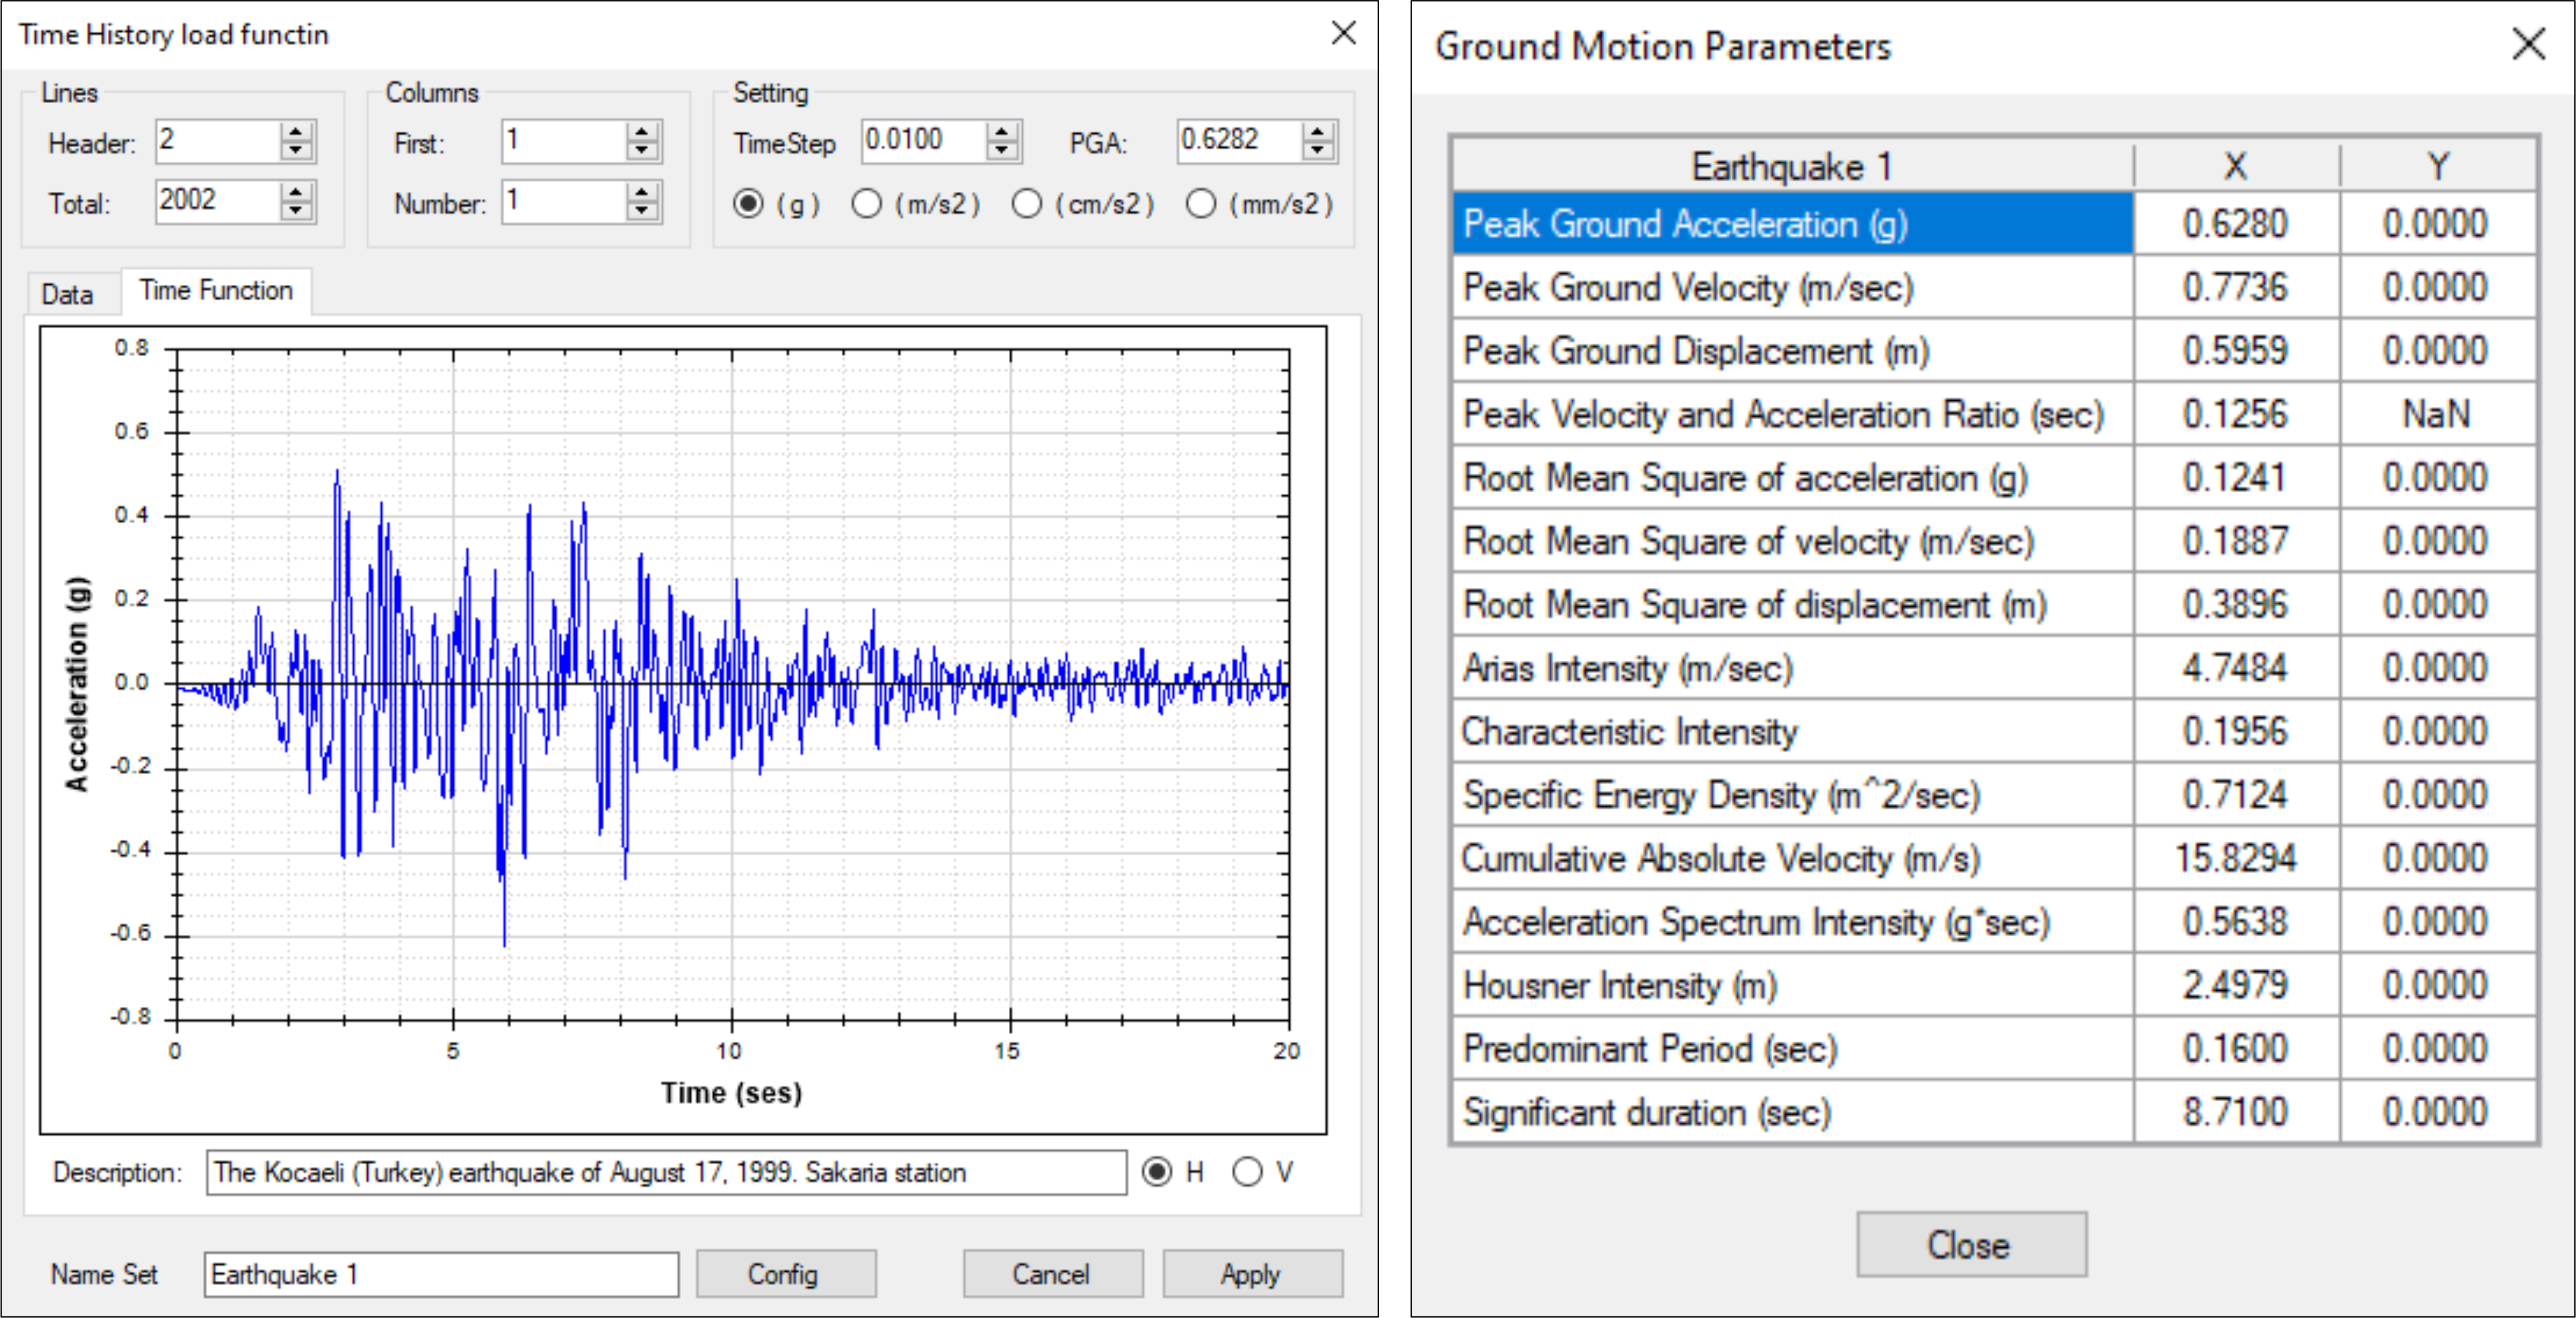
Task: Edit the Header lines field
Action: click(x=218, y=141)
